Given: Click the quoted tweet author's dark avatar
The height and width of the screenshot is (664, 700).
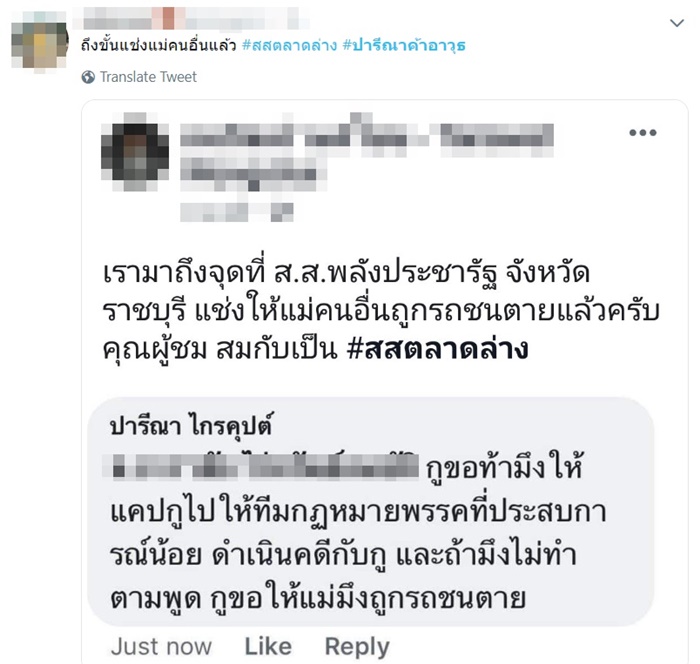Looking at the screenshot, I should [x=135, y=152].
